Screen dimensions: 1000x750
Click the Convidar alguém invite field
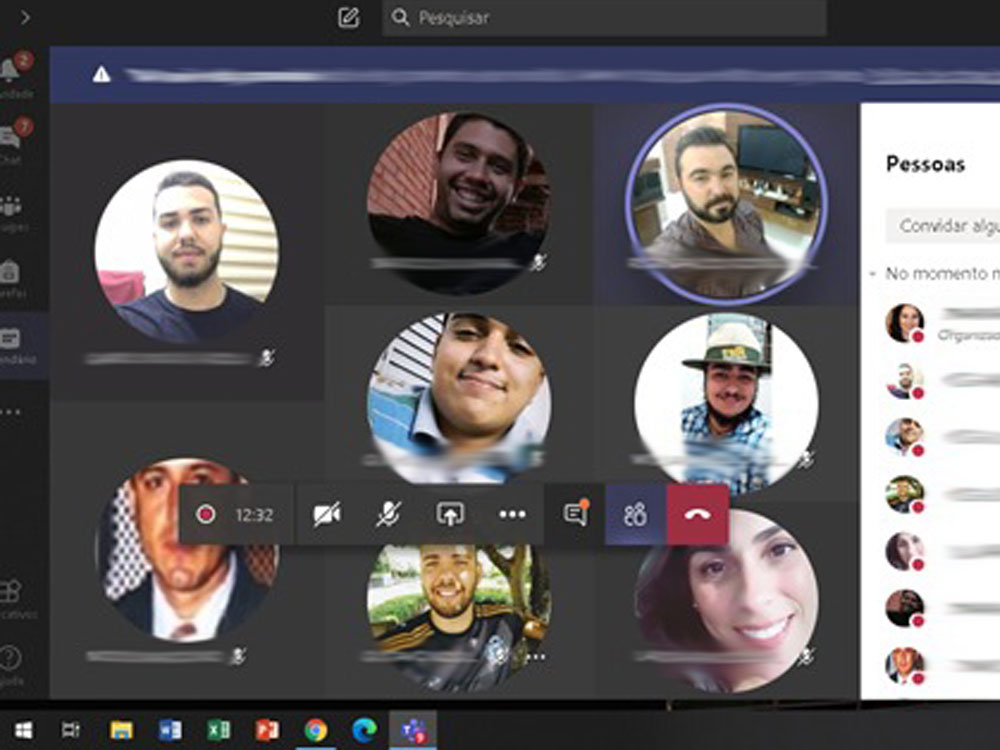pyautogui.click(x=943, y=225)
